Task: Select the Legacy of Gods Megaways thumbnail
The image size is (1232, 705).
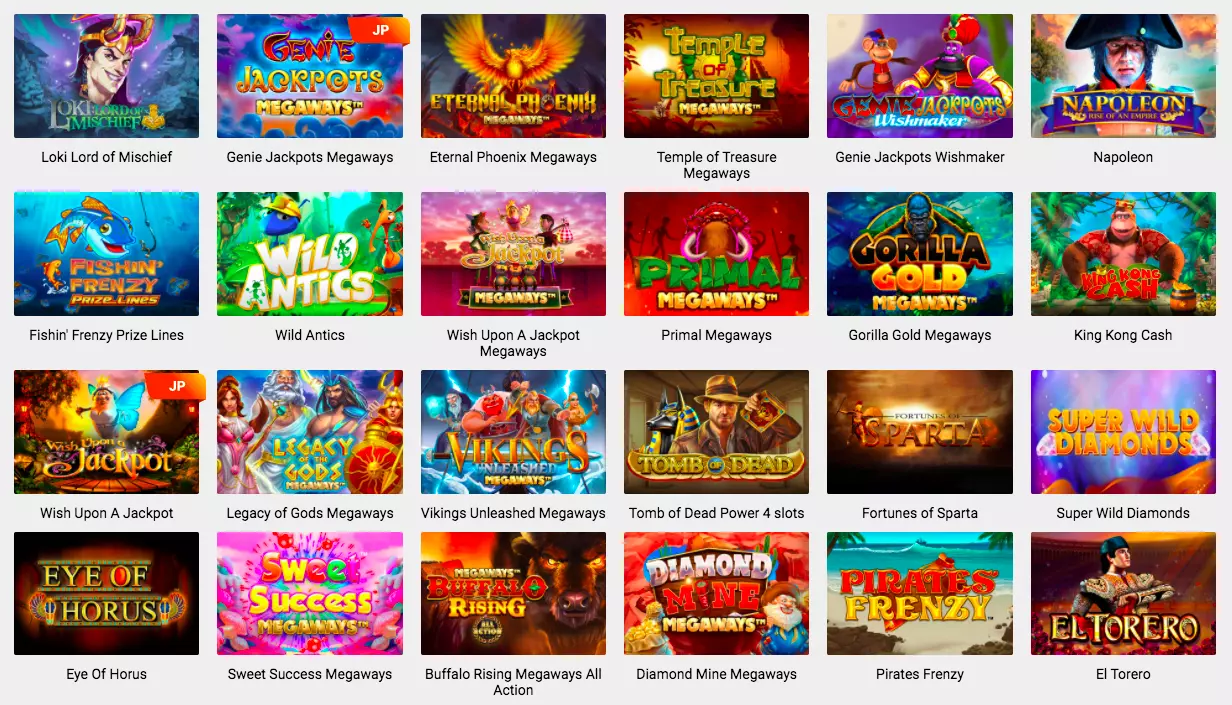Action: (x=310, y=432)
